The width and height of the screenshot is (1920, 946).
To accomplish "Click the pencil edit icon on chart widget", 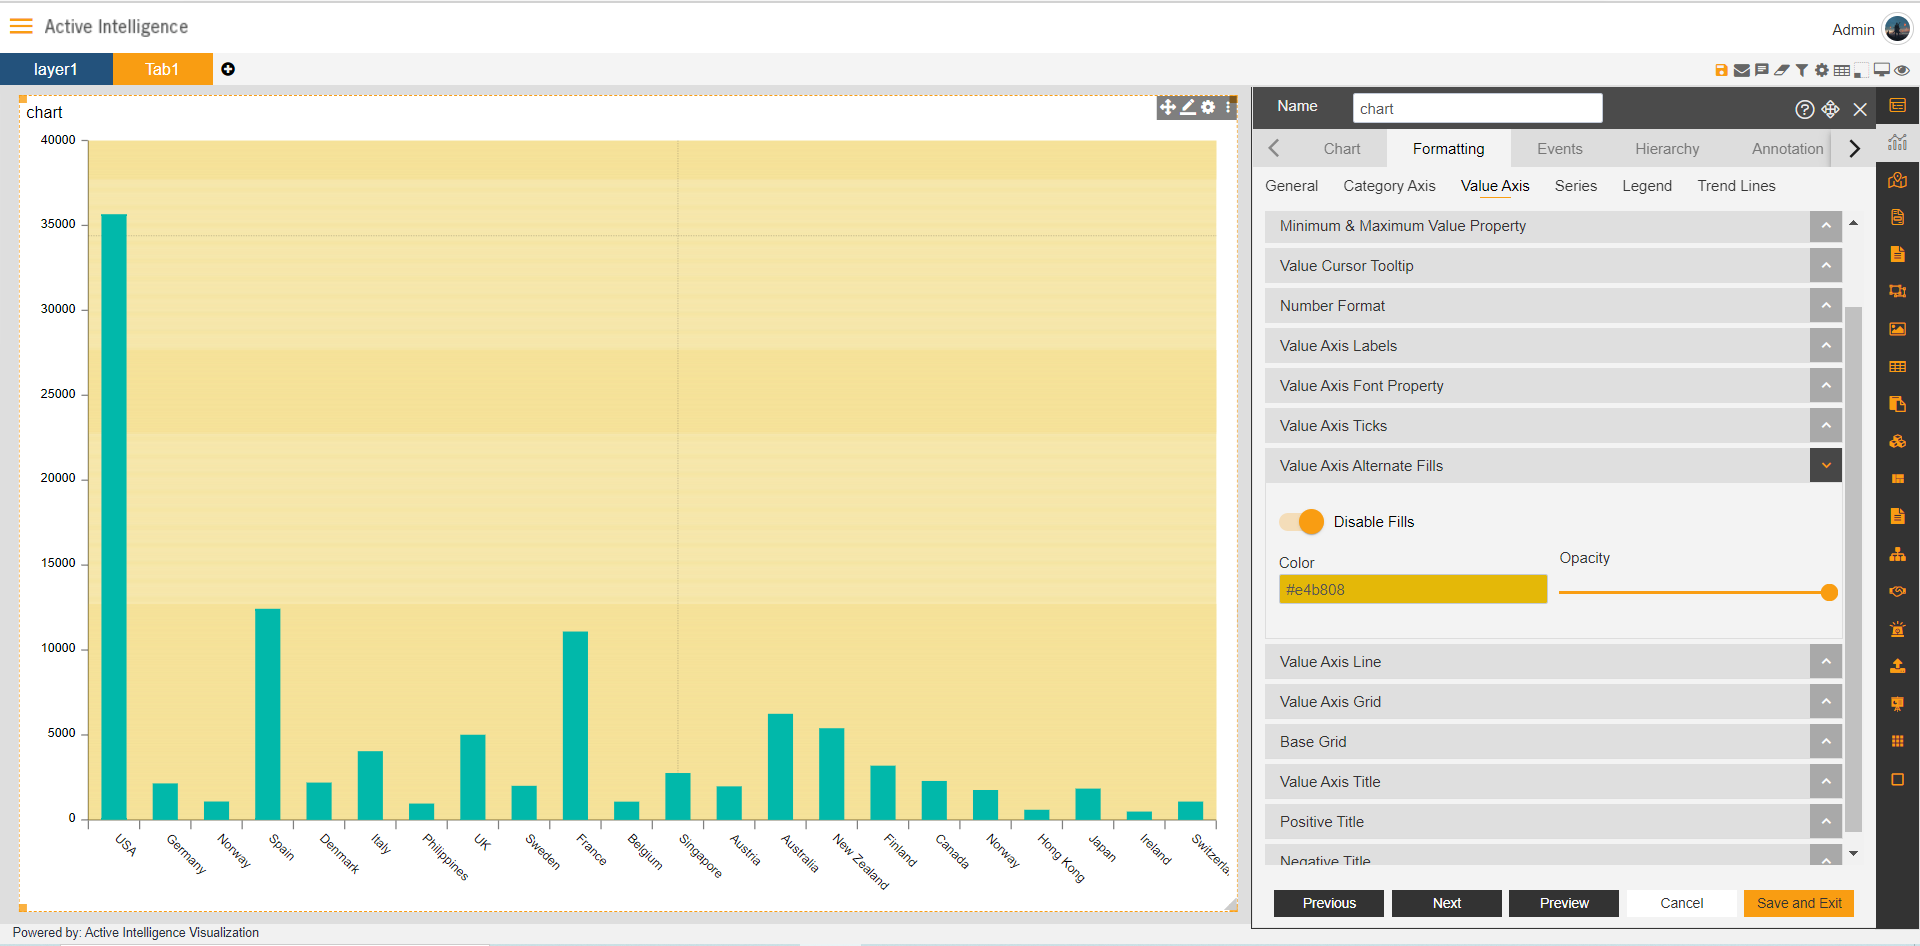I will coord(1188,107).
